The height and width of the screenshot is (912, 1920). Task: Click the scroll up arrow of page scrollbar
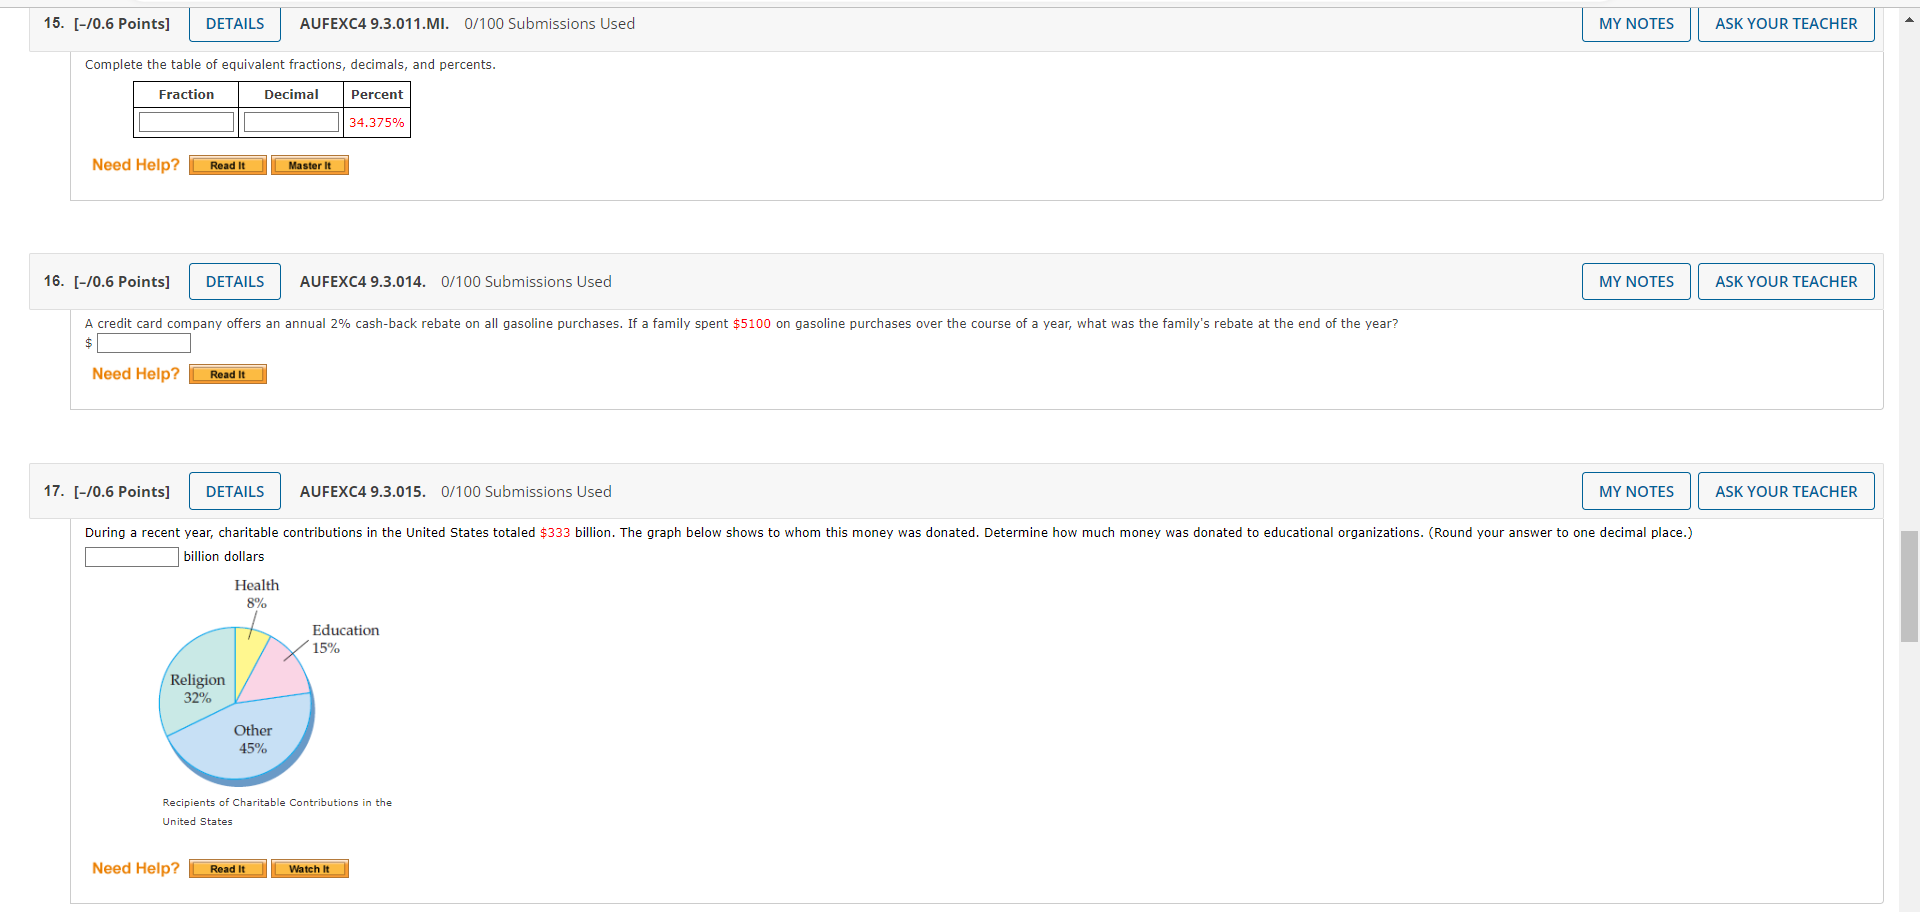tap(1909, 19)
